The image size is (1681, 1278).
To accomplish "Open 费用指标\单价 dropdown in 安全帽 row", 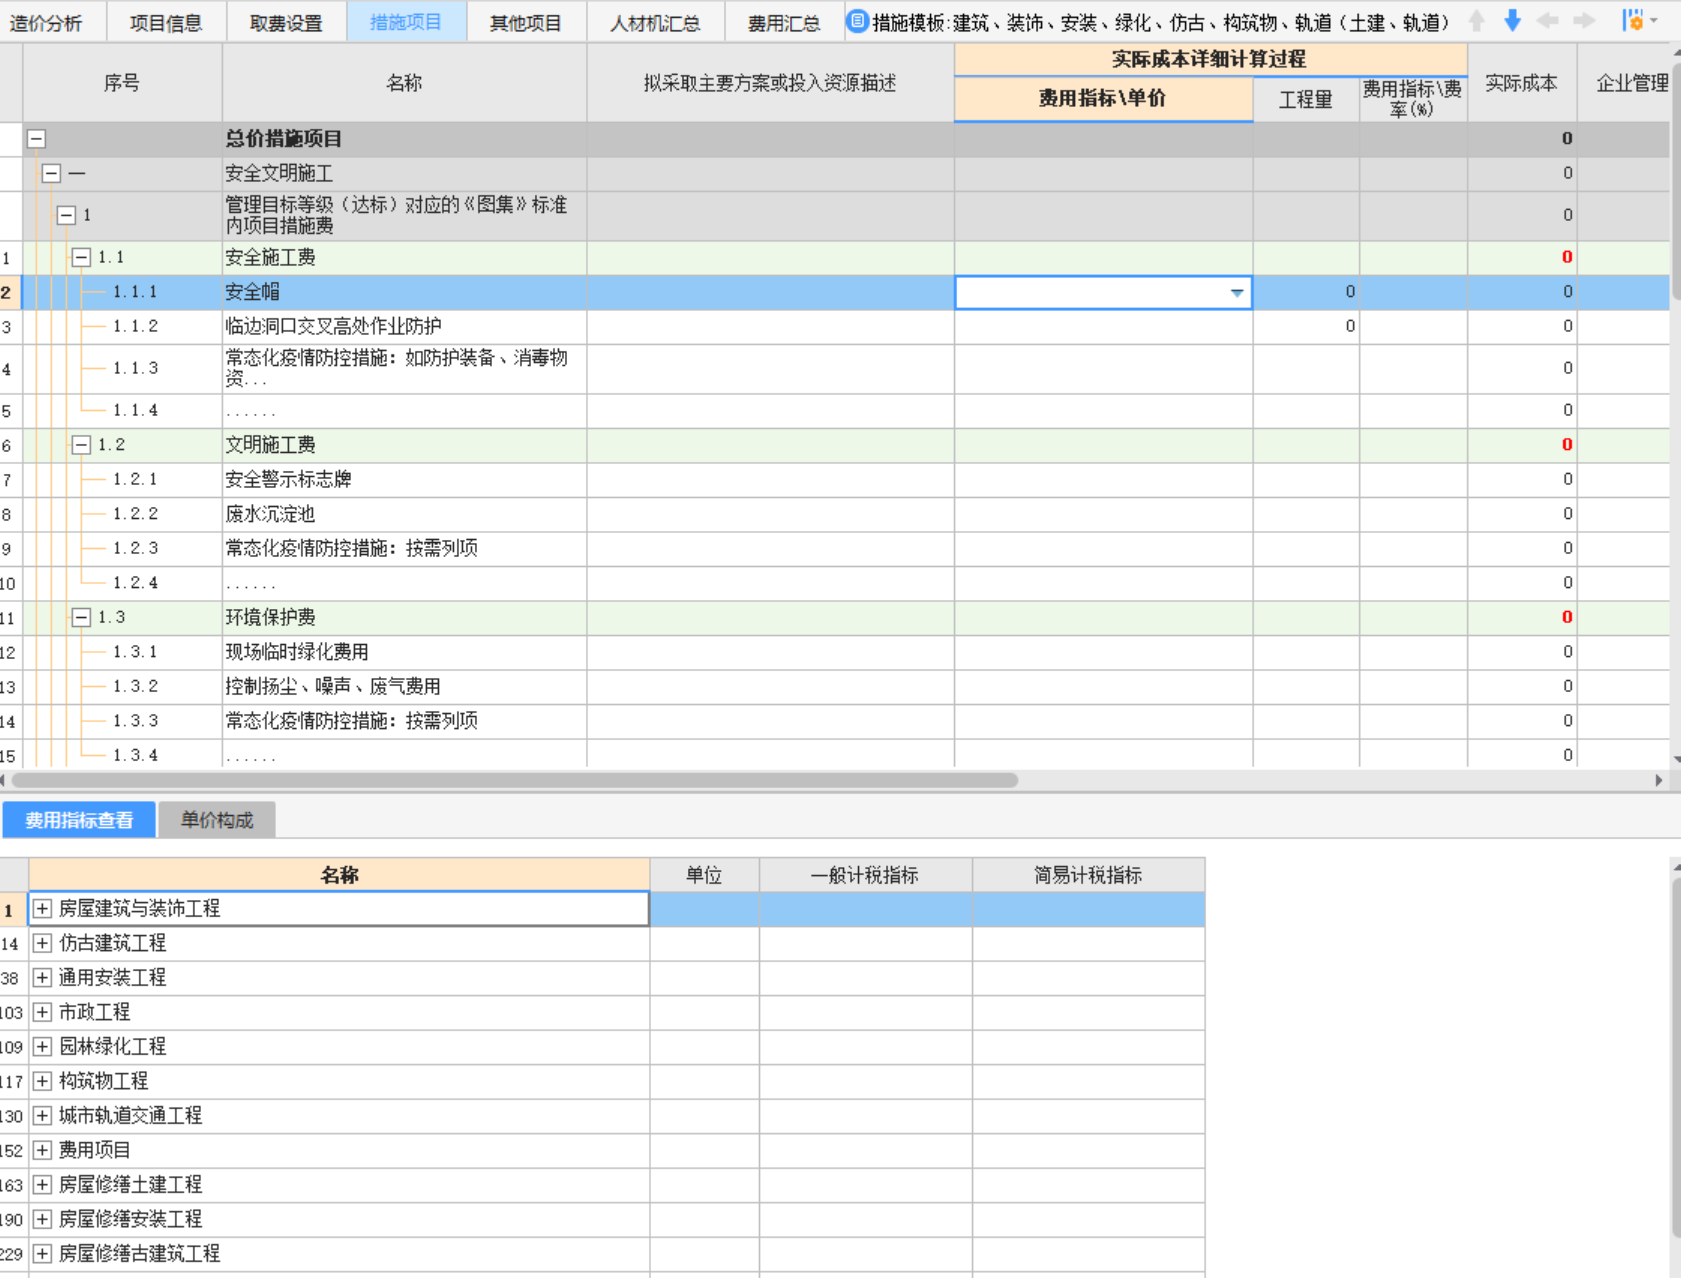I will (x=1237, y=293).
